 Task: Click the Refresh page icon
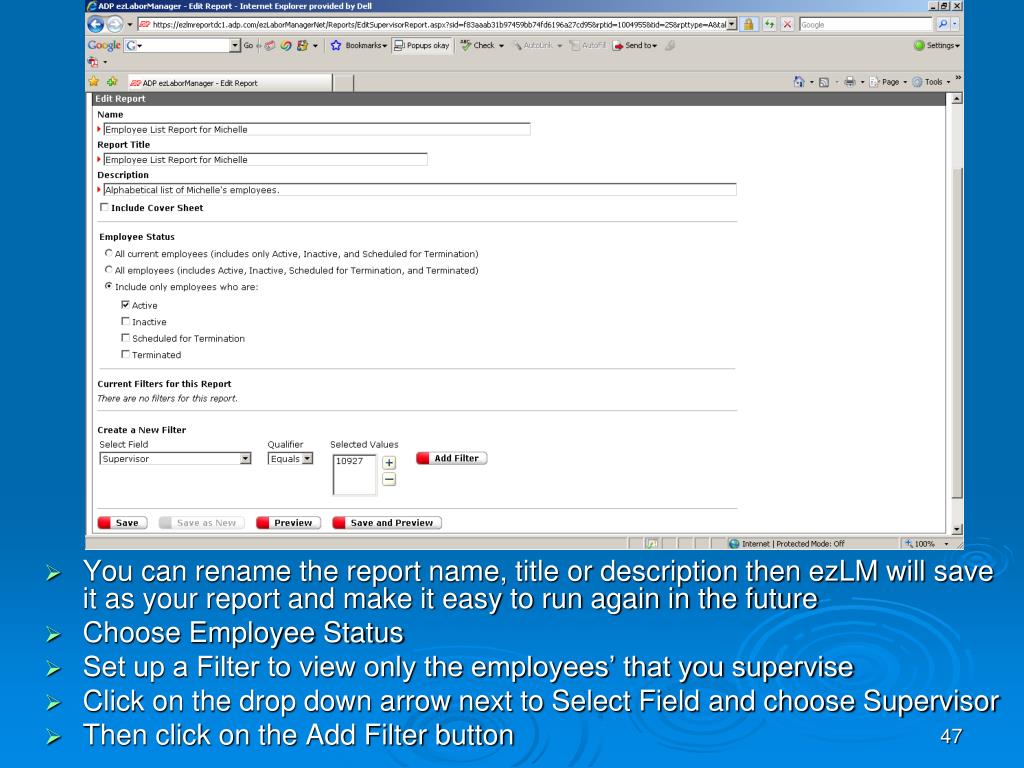769,24
